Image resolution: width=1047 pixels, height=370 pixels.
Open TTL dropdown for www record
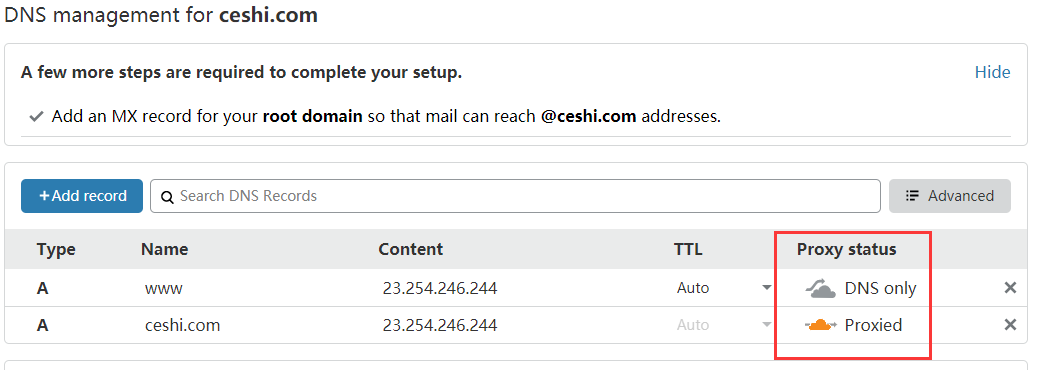click(724, 289)
